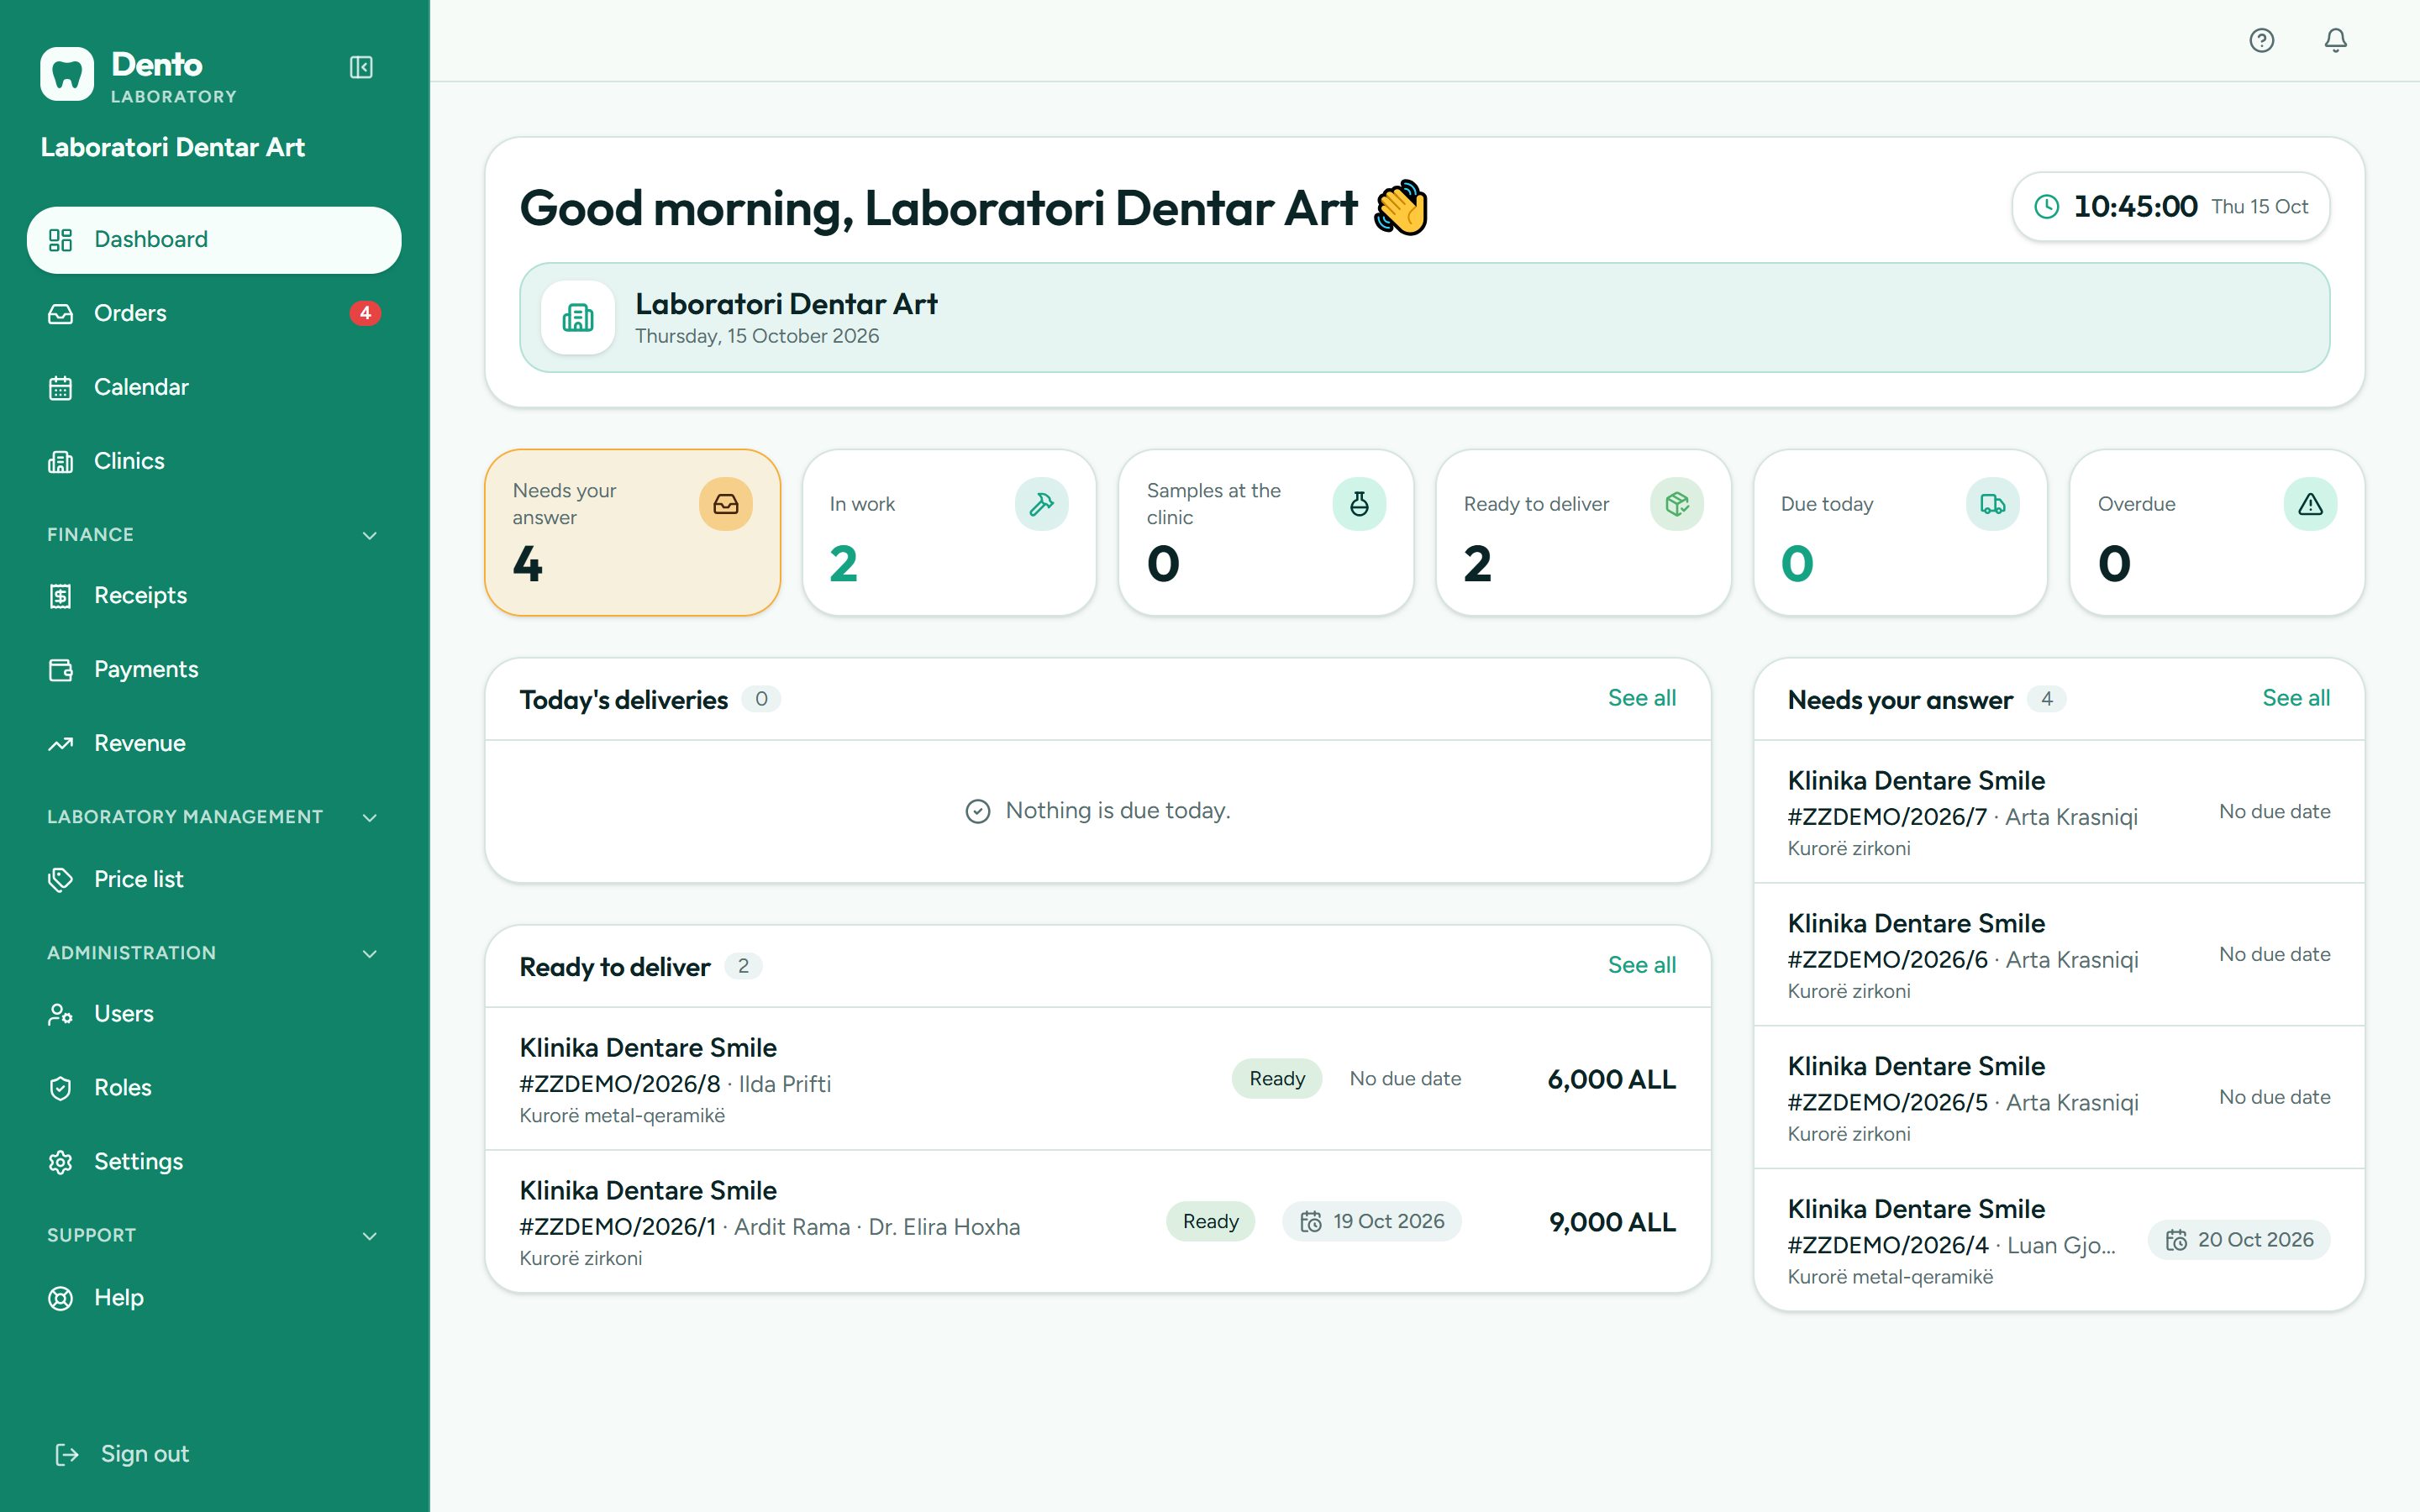Click the Dento tooth logo
The width and height of the screenshot is (2420, 1512).
(x=67, y=74)
